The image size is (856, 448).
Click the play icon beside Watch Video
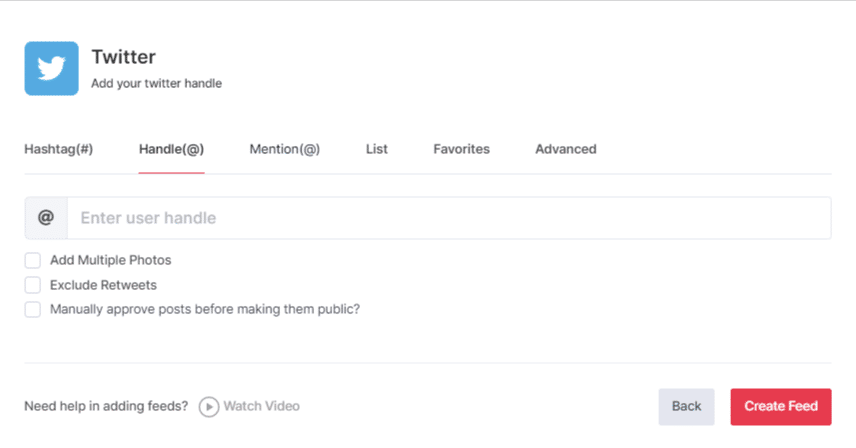click(209, 406)
